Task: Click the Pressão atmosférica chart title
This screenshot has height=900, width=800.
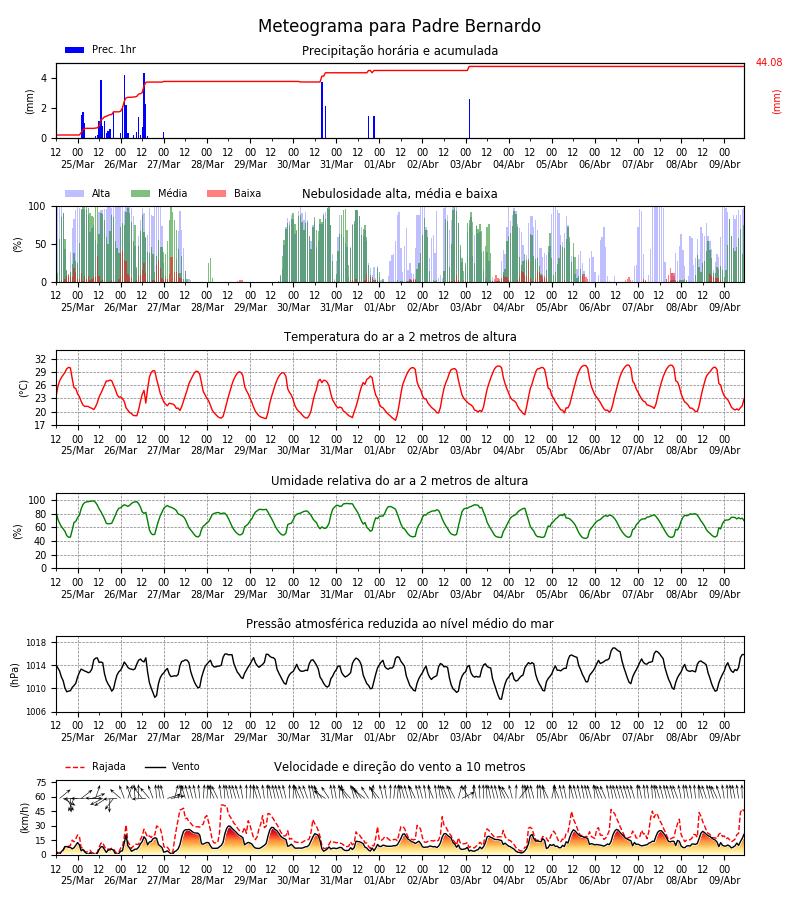Action: (x=400, y=623)
